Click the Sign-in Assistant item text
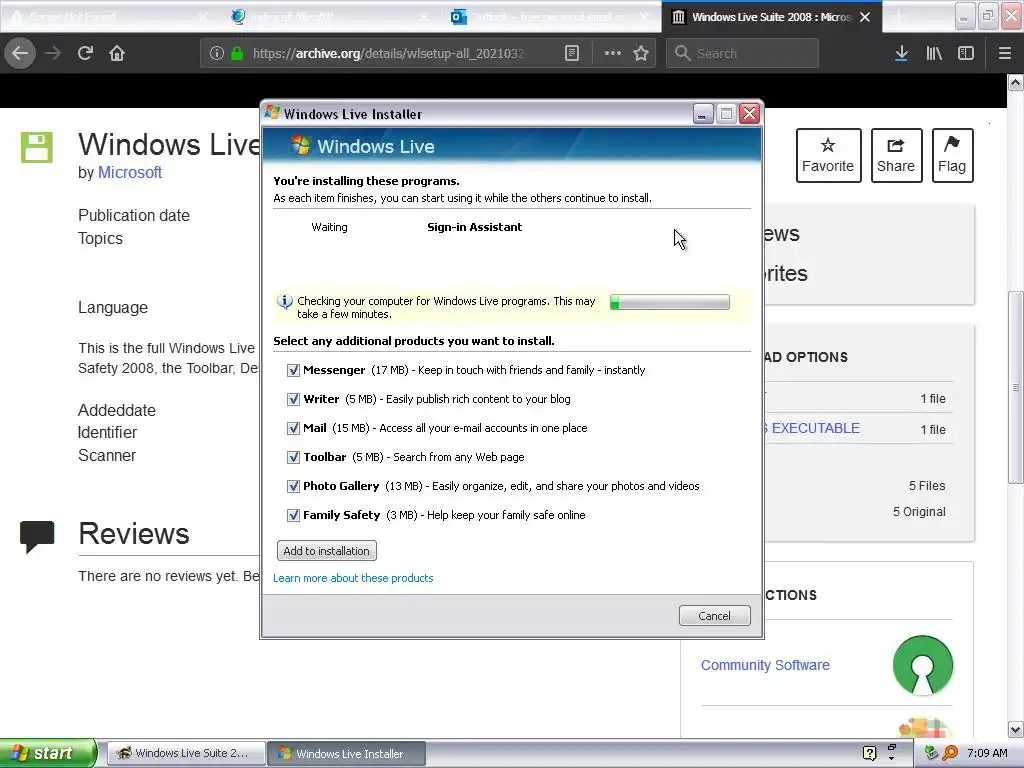This screenshot has width=1024, height=768. (474, 227)
